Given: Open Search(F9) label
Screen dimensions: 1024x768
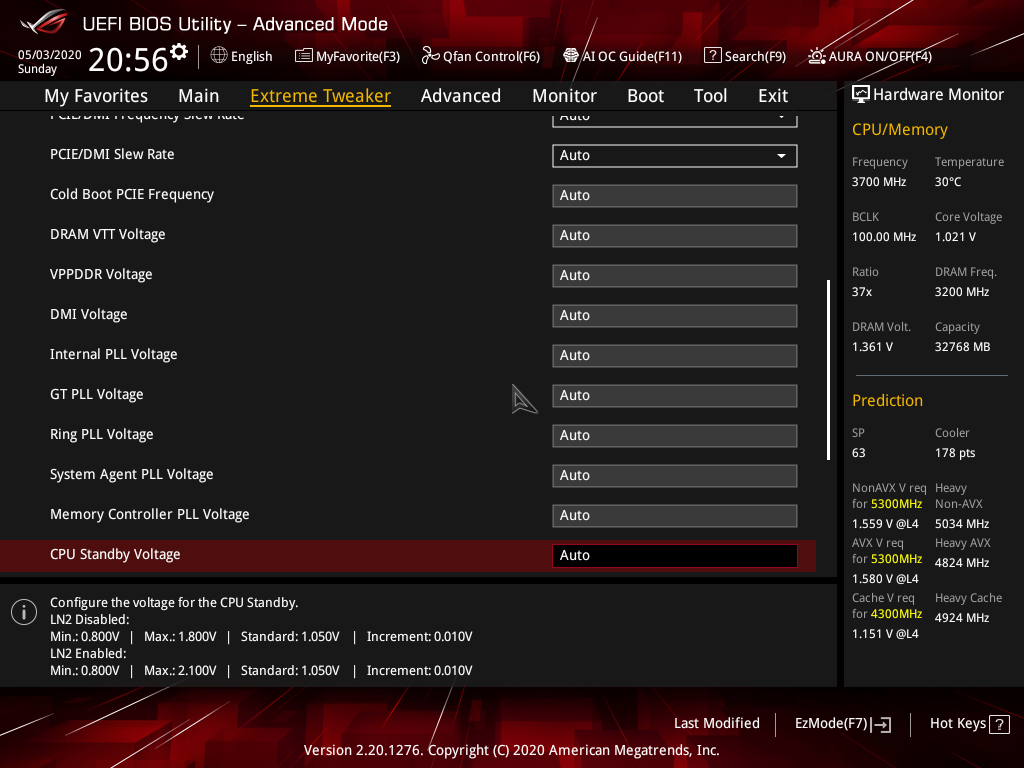Looking at the screenshot, I should click(x=755, y=57).
